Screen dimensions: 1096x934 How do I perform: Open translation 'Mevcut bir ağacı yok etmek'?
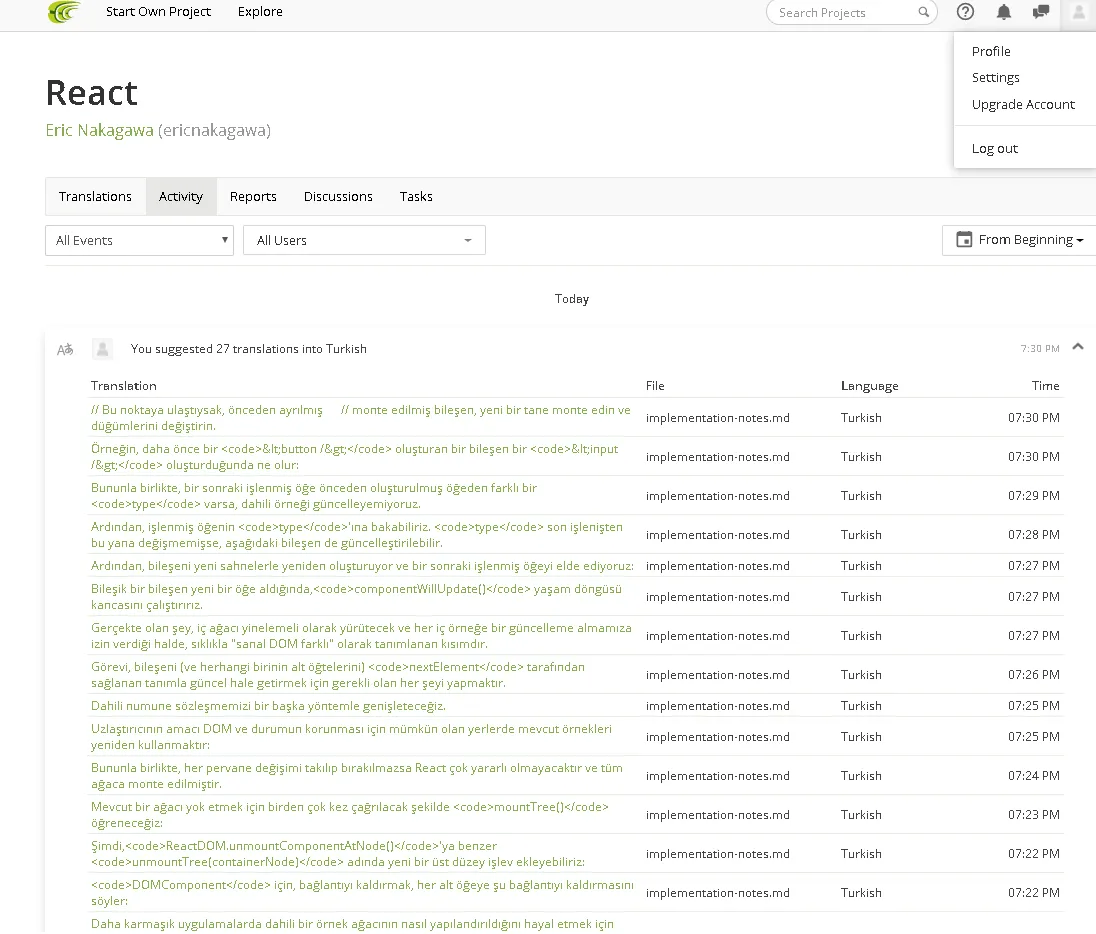(349, 815)
